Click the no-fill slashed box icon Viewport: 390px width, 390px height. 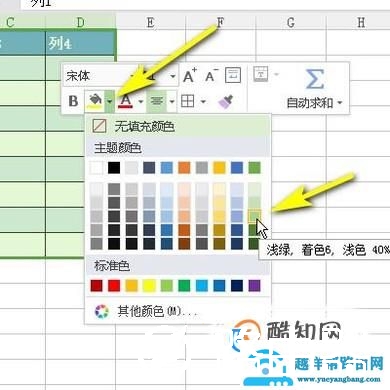point(99,126)
